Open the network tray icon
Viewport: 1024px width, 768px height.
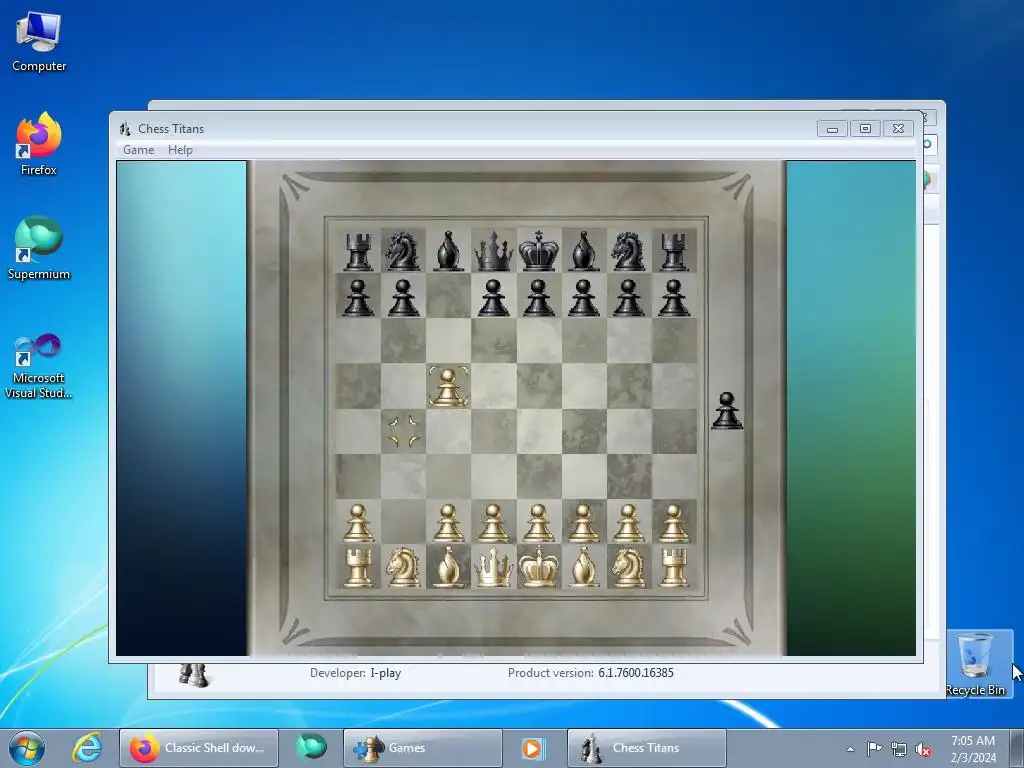pyautogui.click(x=899, y=750)
